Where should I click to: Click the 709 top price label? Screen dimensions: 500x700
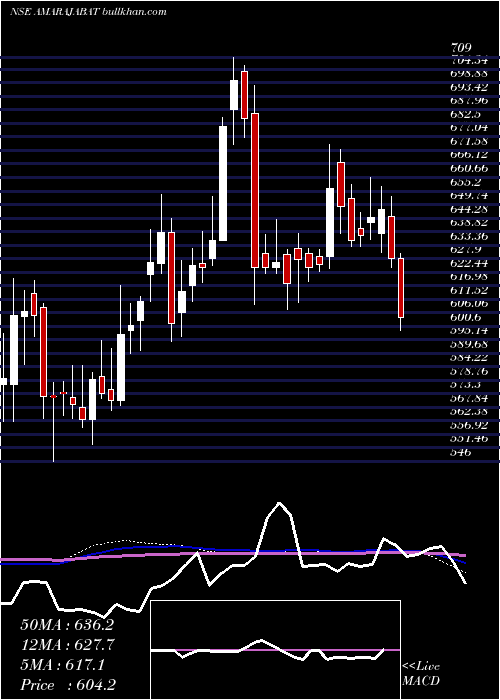[461, 48]
